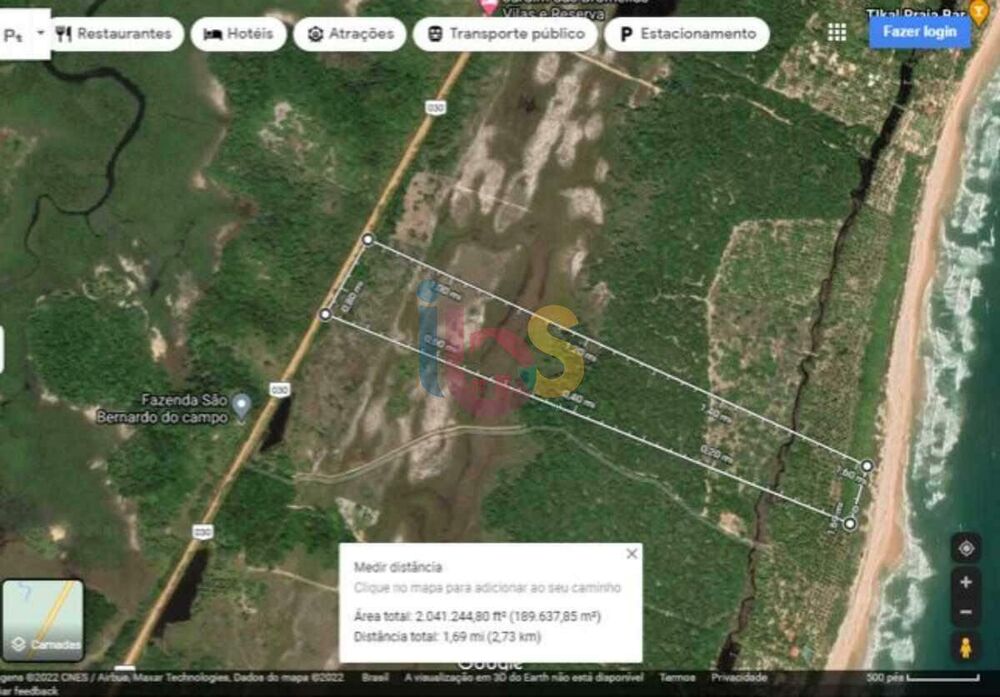The image size is (1000, 697).
Task: Open the Privacidade link in footer
Action: tap(739, 677)
